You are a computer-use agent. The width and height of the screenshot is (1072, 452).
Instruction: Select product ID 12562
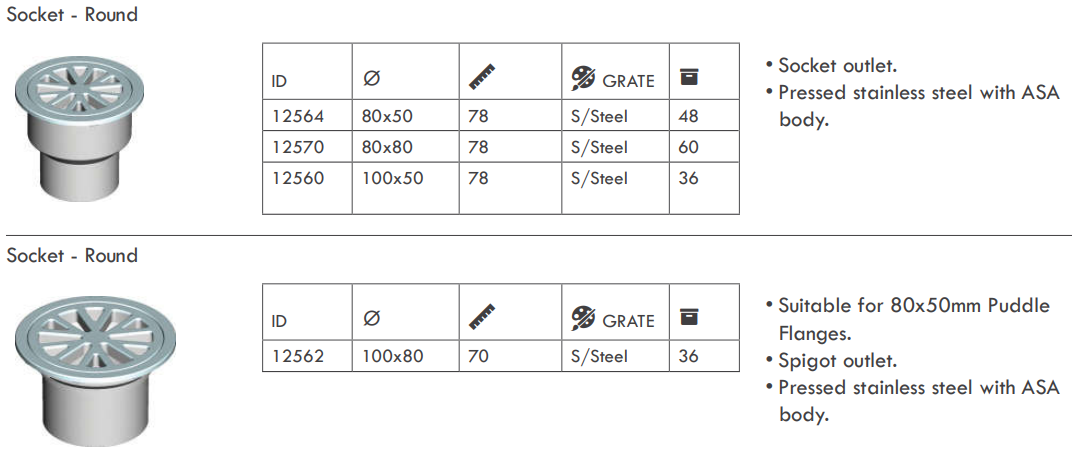click(x=298, y=356)
